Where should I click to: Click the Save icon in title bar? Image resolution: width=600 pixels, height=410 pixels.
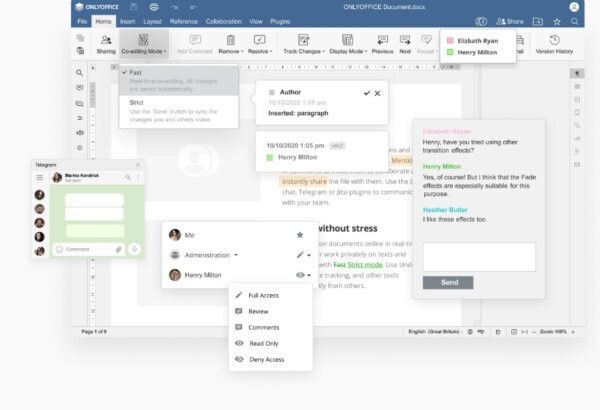point(134,7)
